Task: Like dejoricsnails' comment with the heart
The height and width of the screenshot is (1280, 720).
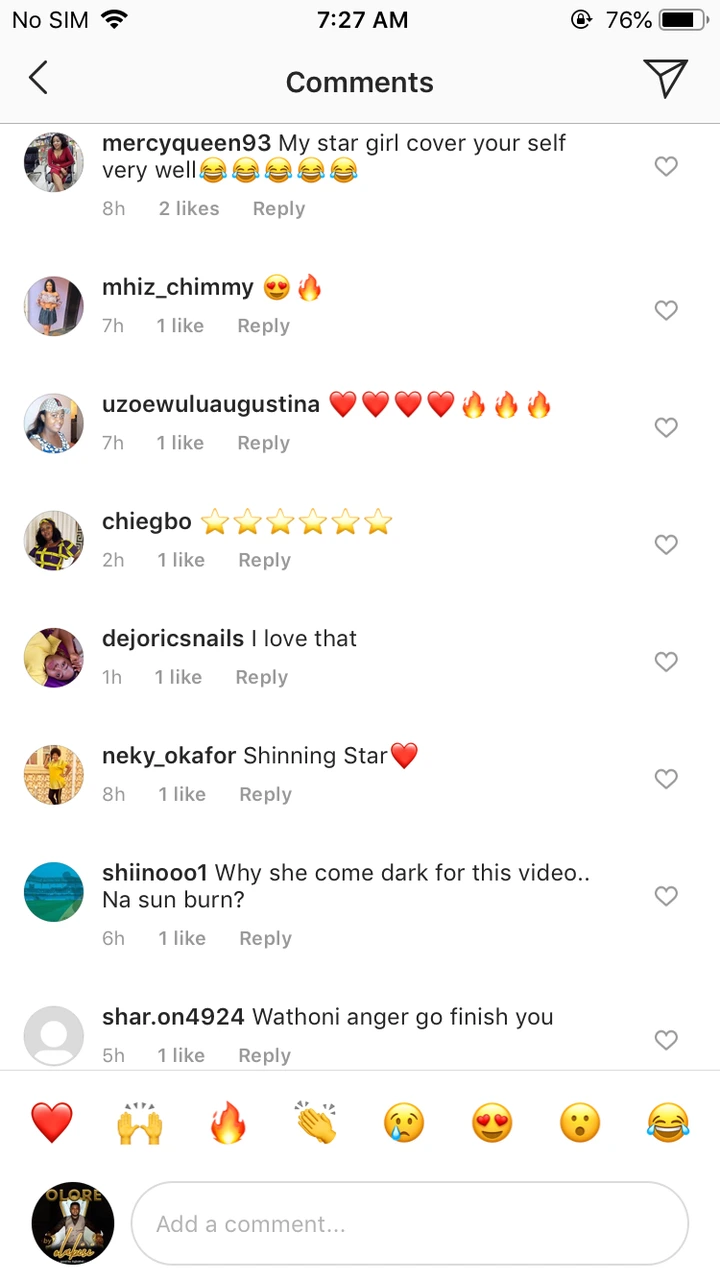Action: pos(666,661)
